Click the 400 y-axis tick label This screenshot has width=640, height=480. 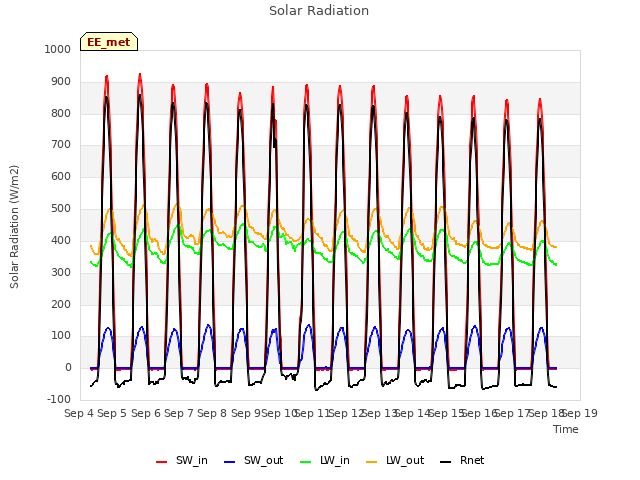61,240
